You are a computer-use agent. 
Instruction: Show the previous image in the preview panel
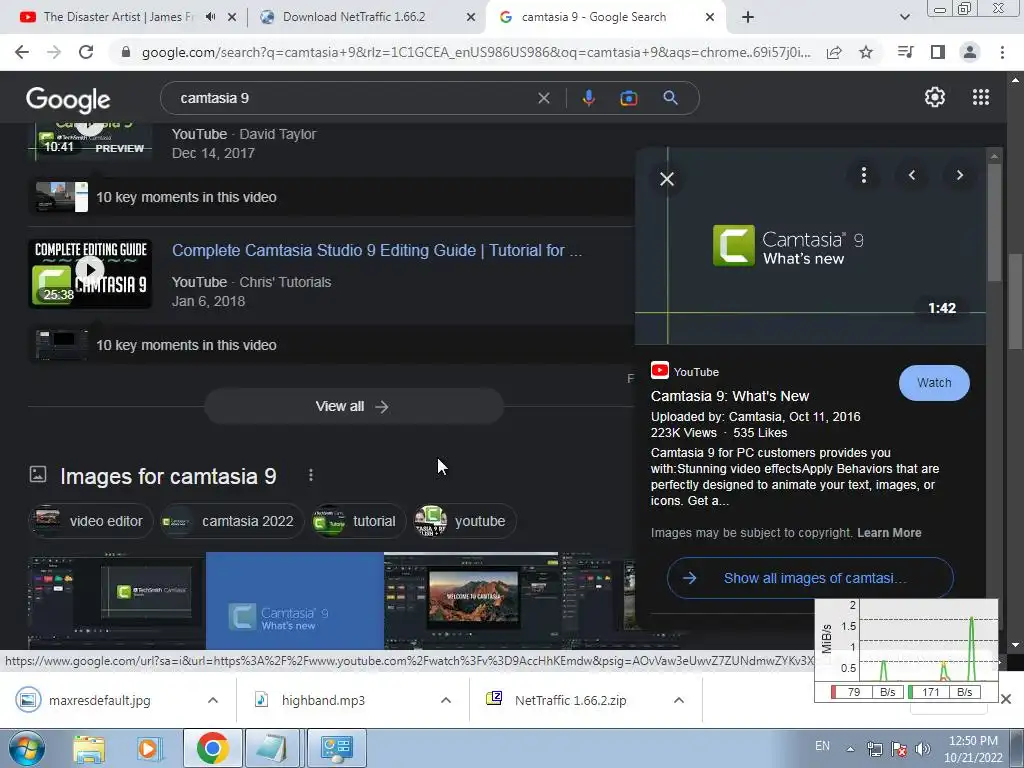912,175
